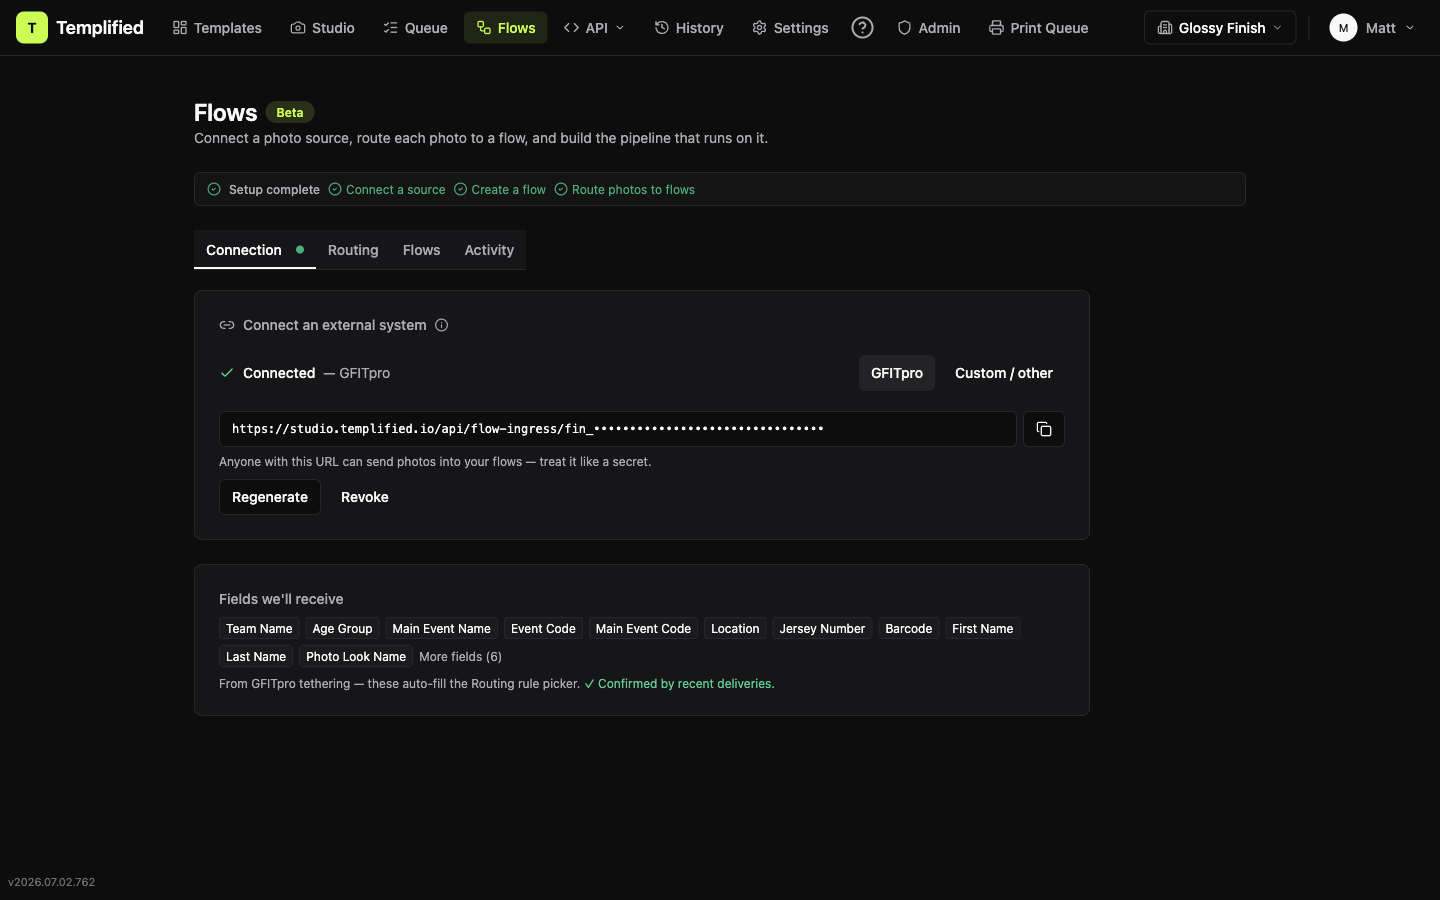Screen dimensions: 1440x900
Task: Open the History page
Action: point(689,28)
